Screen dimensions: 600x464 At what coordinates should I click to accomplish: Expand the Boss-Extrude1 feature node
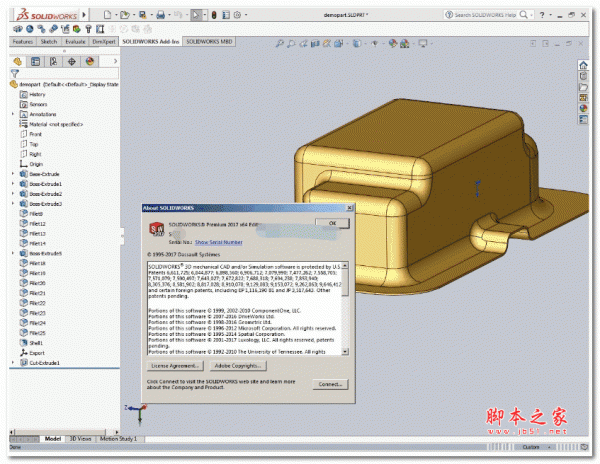[x=13, y=184]
